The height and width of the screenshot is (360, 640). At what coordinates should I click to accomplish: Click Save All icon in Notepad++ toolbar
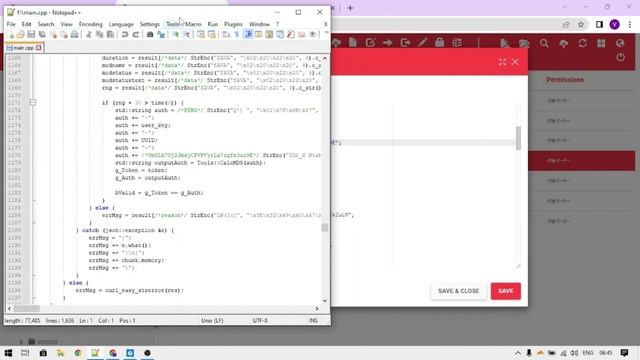click(x=42, y=35)
